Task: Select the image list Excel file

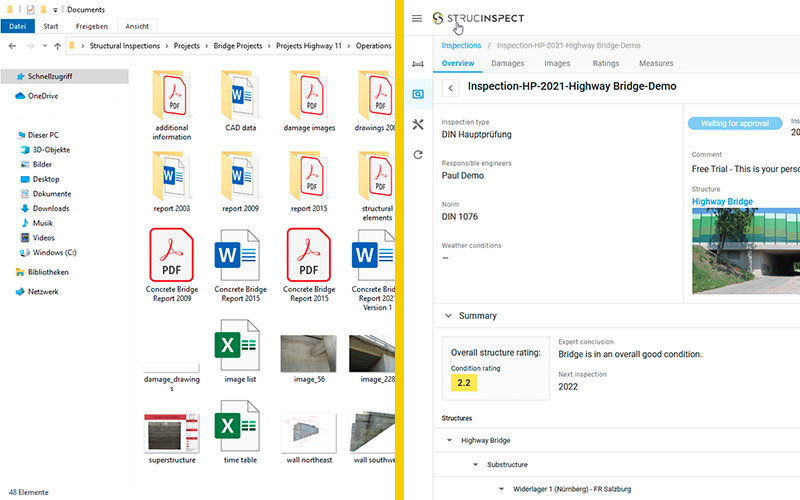Action: click(x=240, y=351)
